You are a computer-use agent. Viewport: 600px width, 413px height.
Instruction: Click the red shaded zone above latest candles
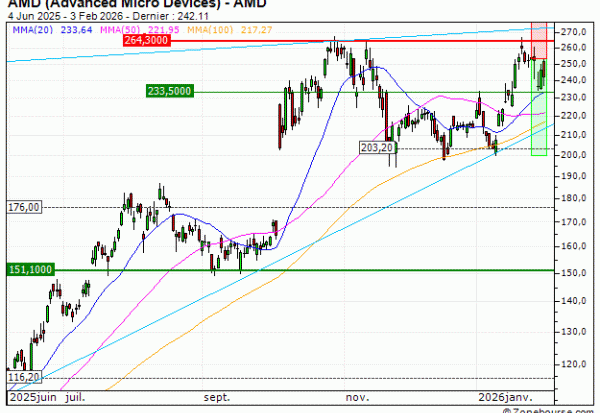pyautogui.click(x=539, y=40)
